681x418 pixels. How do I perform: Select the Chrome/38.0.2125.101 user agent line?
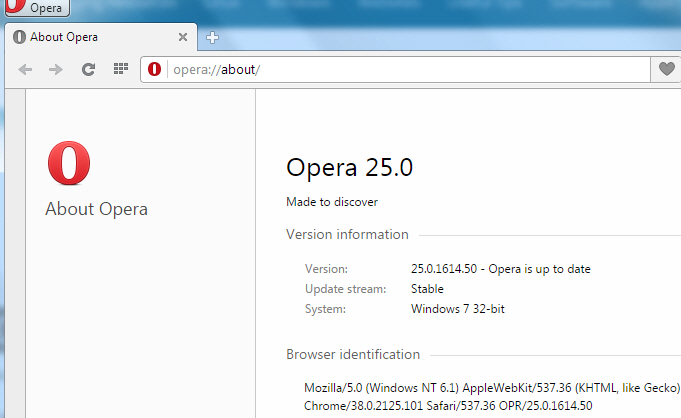tap(448, 406)
